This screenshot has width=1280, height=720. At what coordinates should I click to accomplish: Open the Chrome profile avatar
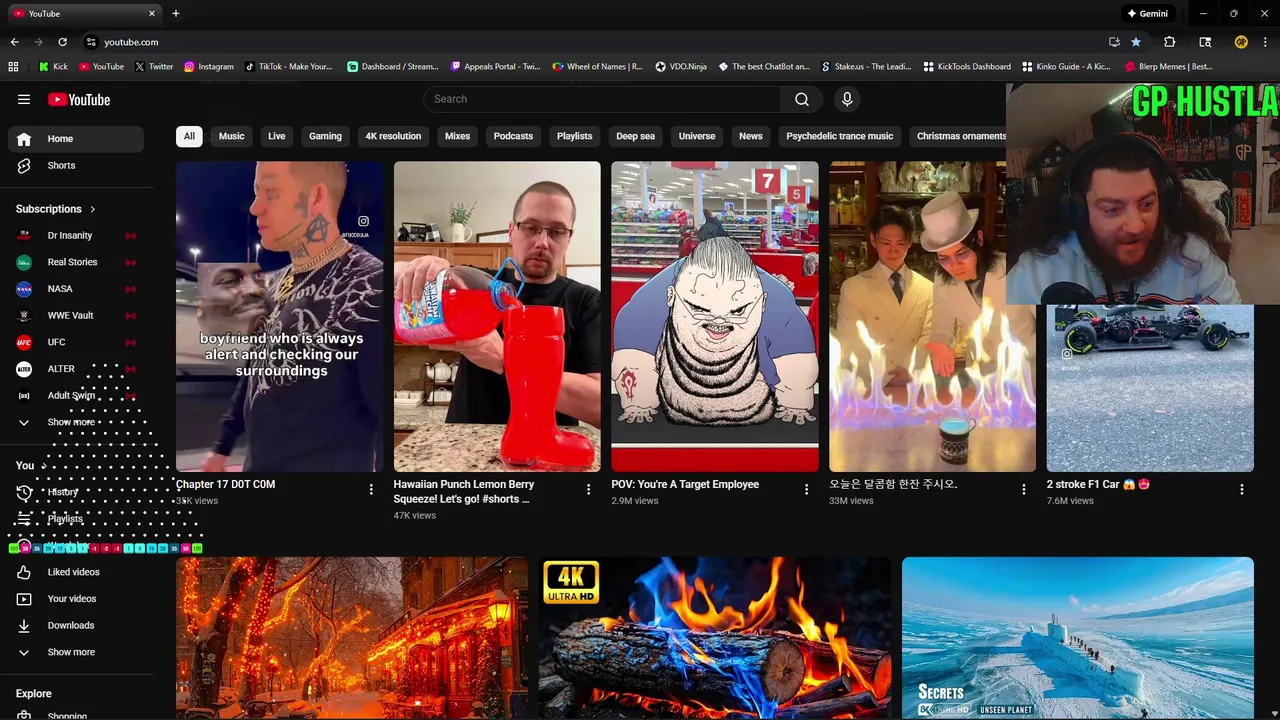pyautogui.click(x=1241, y=42)
